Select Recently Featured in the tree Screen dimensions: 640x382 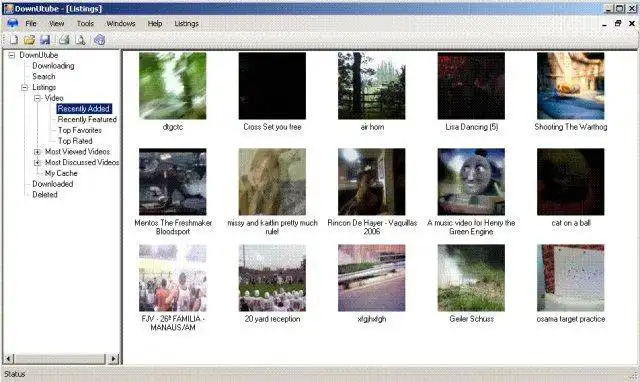tap(87, 119)
